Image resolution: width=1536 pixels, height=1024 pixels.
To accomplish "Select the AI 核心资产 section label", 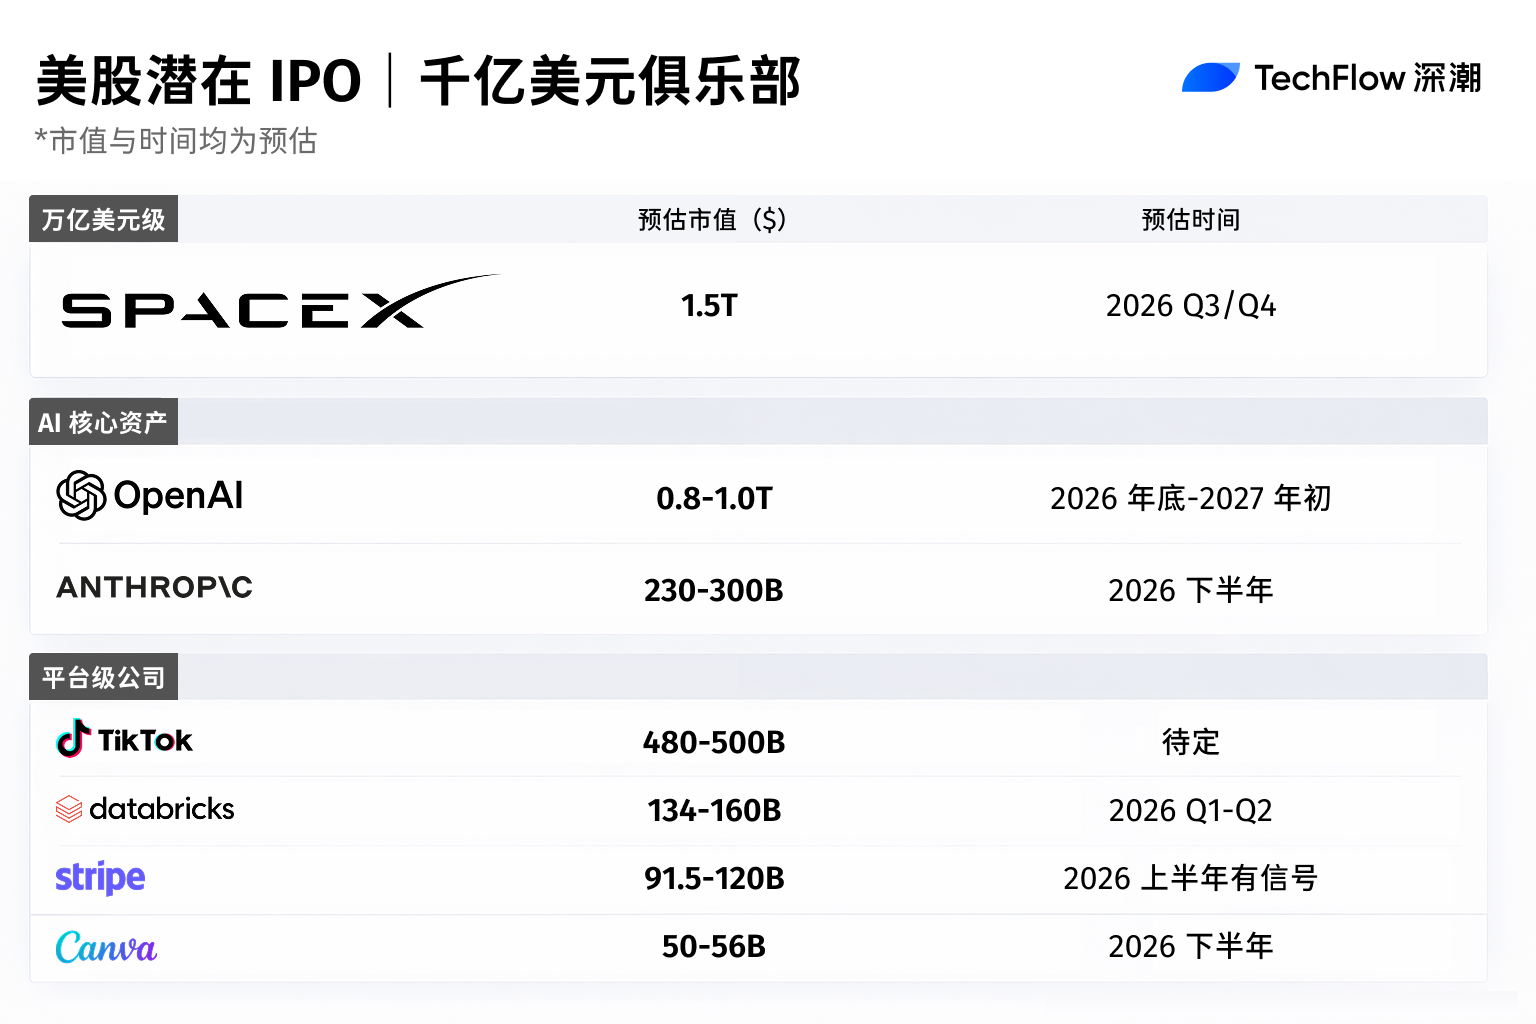I will tap(103, 421).
